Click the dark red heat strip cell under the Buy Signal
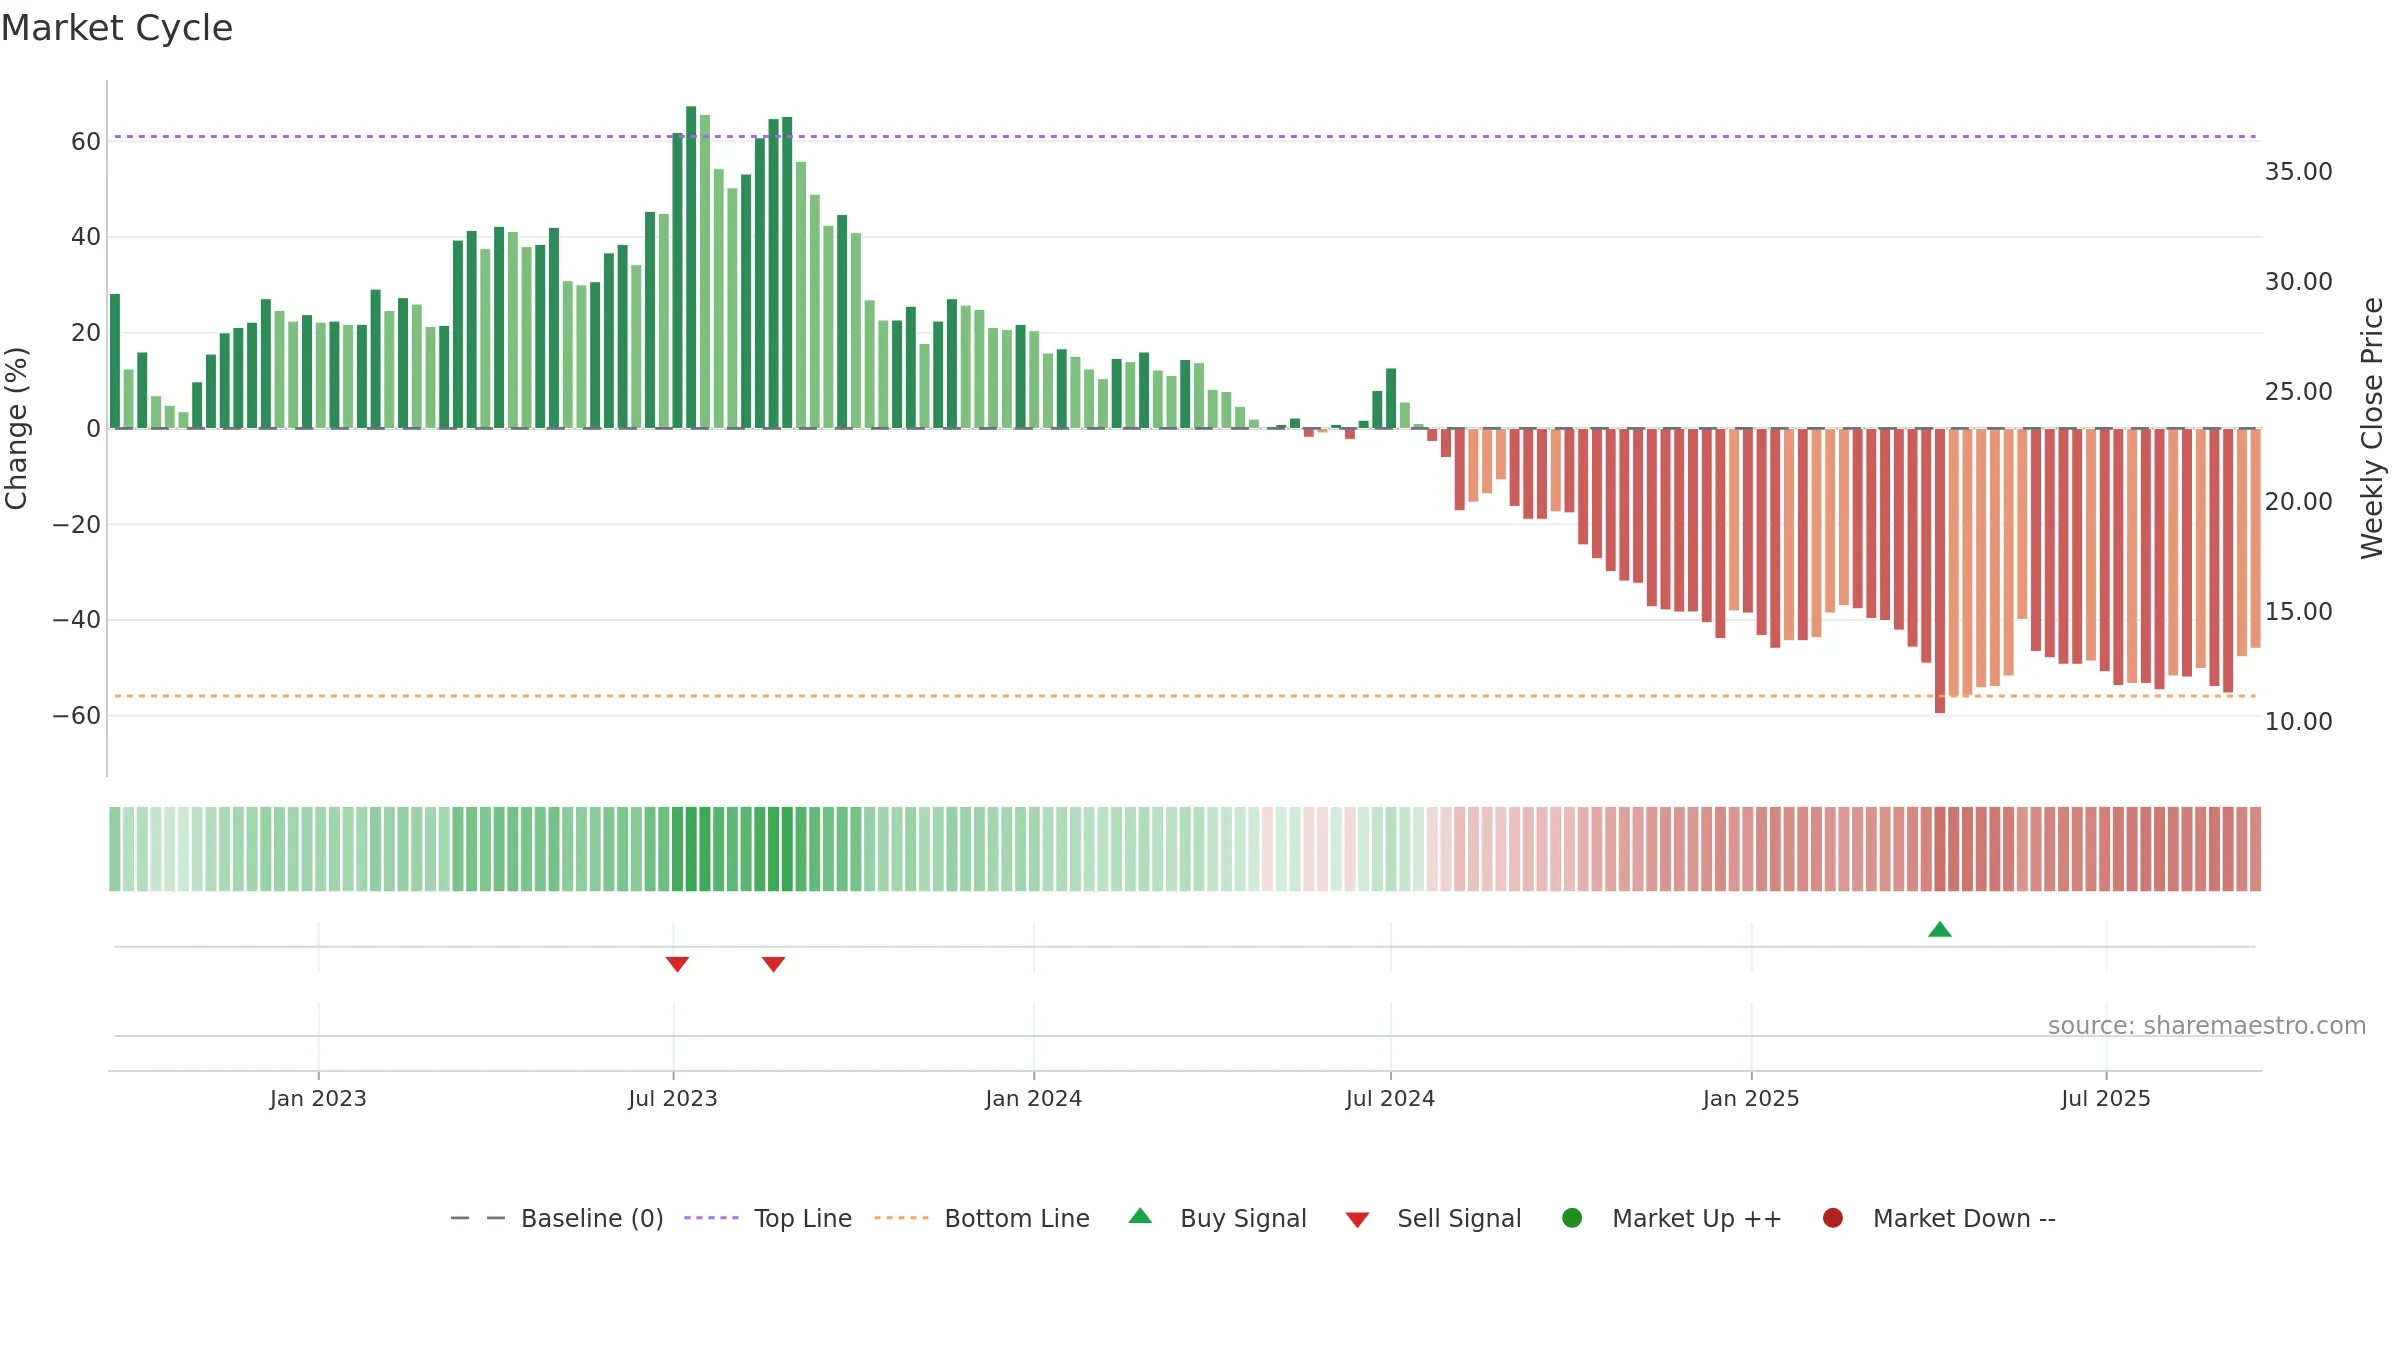The height and width of the screenshot is (1350, 2400). point(1940,849)
